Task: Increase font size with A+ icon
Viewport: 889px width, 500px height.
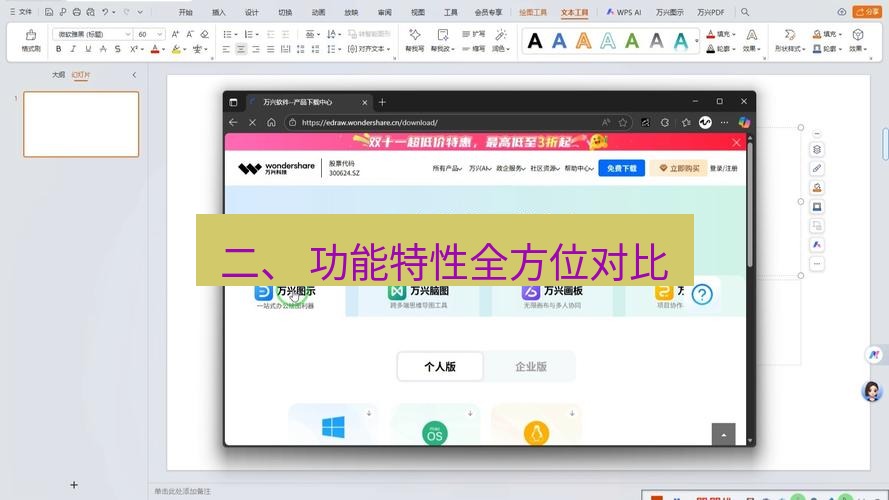Action: coord(175,34)
